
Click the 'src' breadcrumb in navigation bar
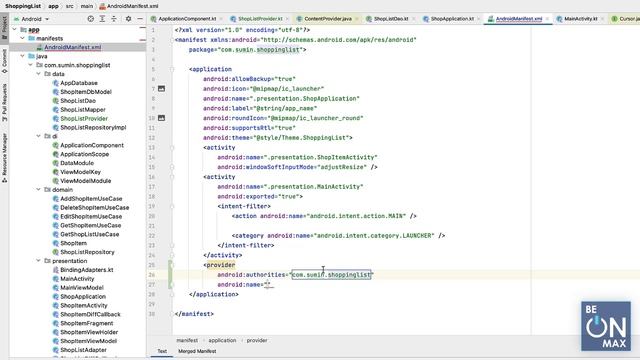(70, 6)
